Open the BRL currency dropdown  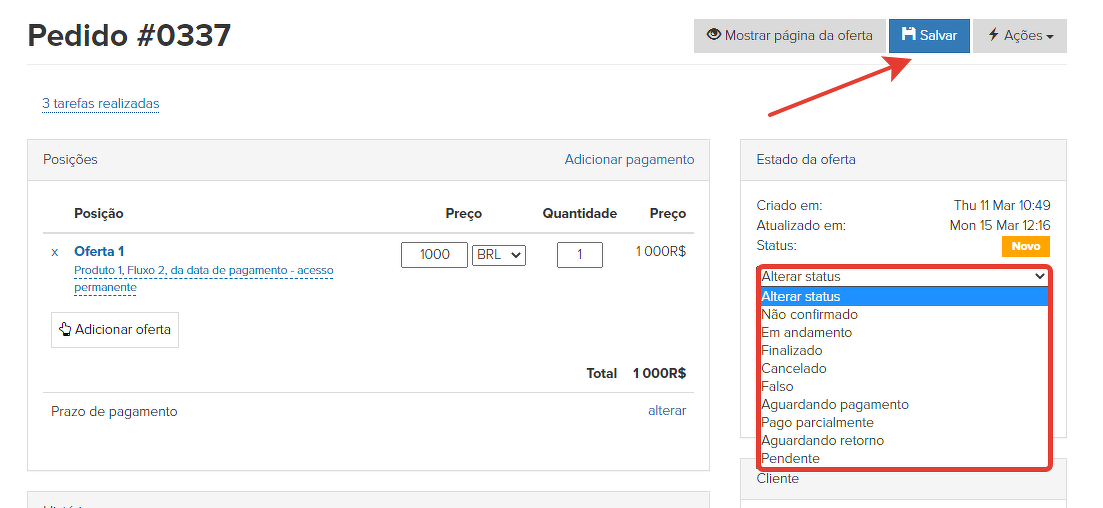tap(499, 255)
